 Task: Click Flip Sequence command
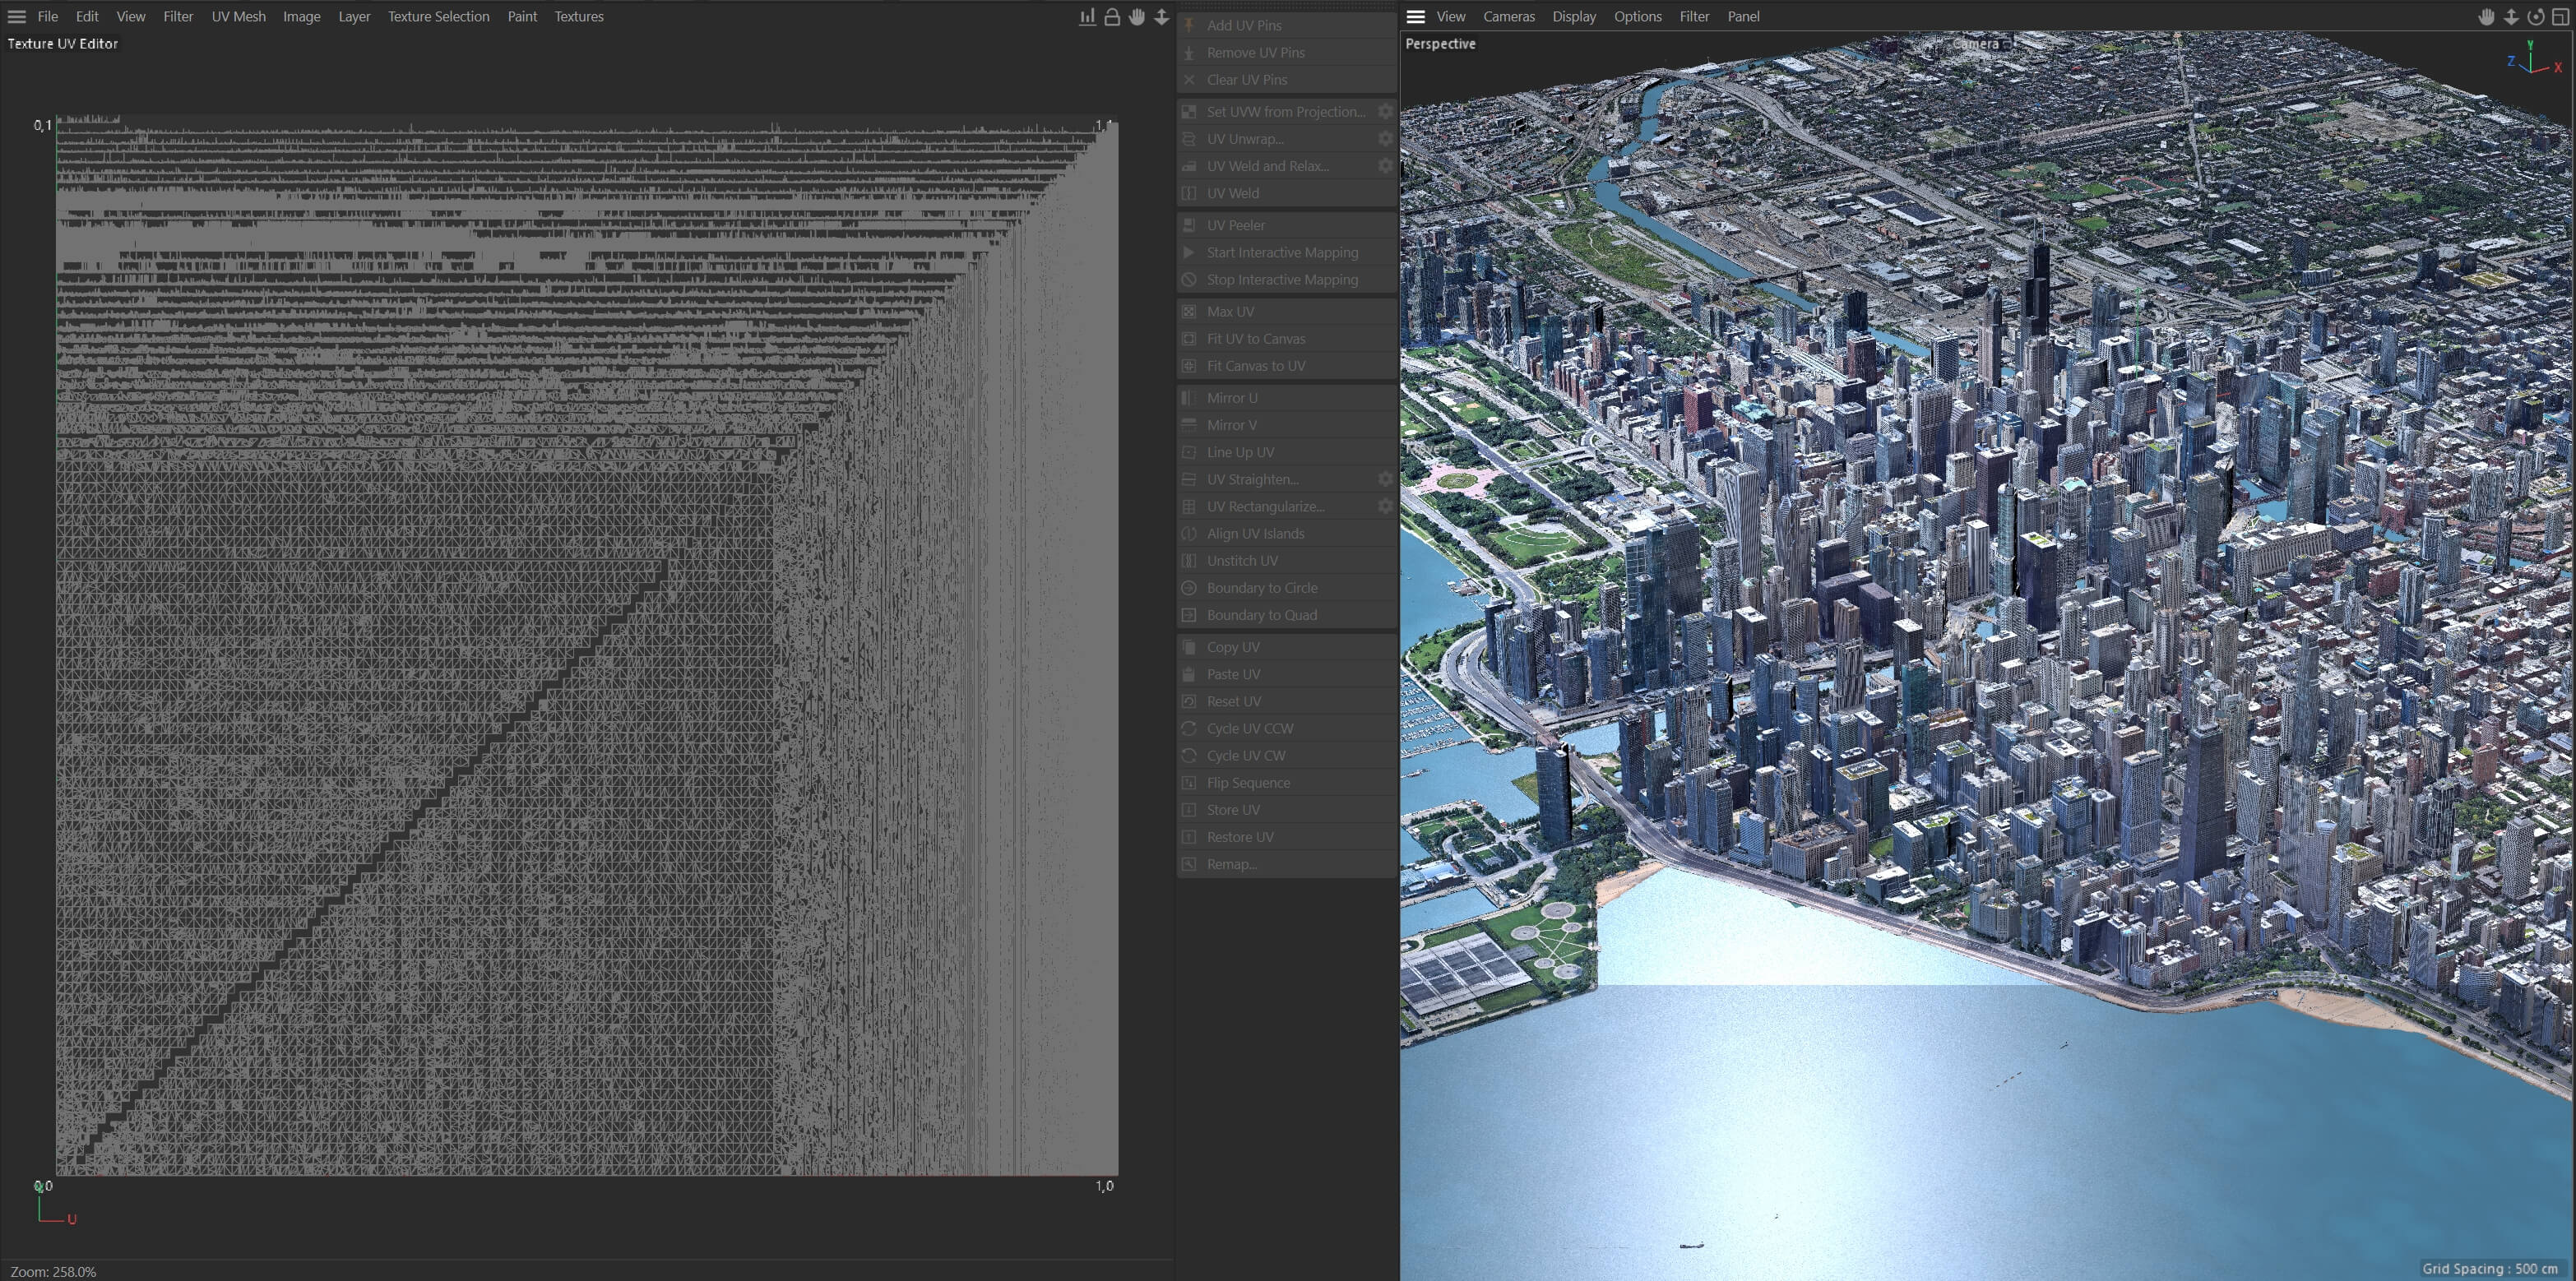pos(1287,782)
